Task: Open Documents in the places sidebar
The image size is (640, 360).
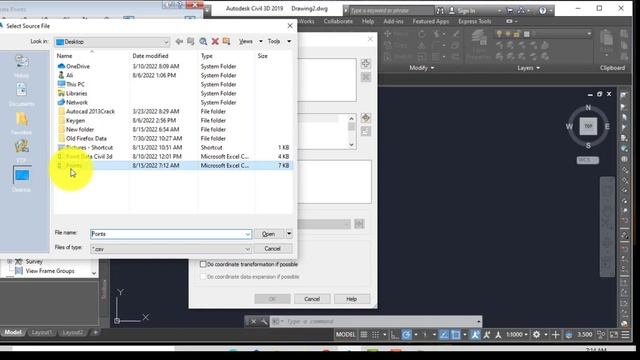Action: [x=21, y=94]
